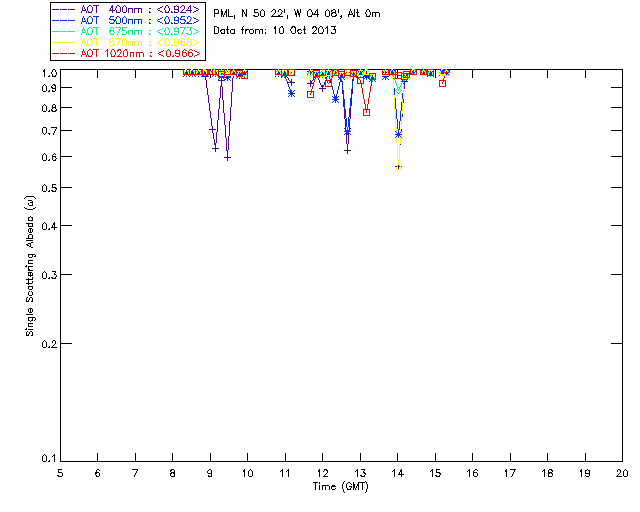Click the 'Time (GMT)' axis label
Image resolution: width=640 pixels, height=512 pixels.
pos(340,487)
